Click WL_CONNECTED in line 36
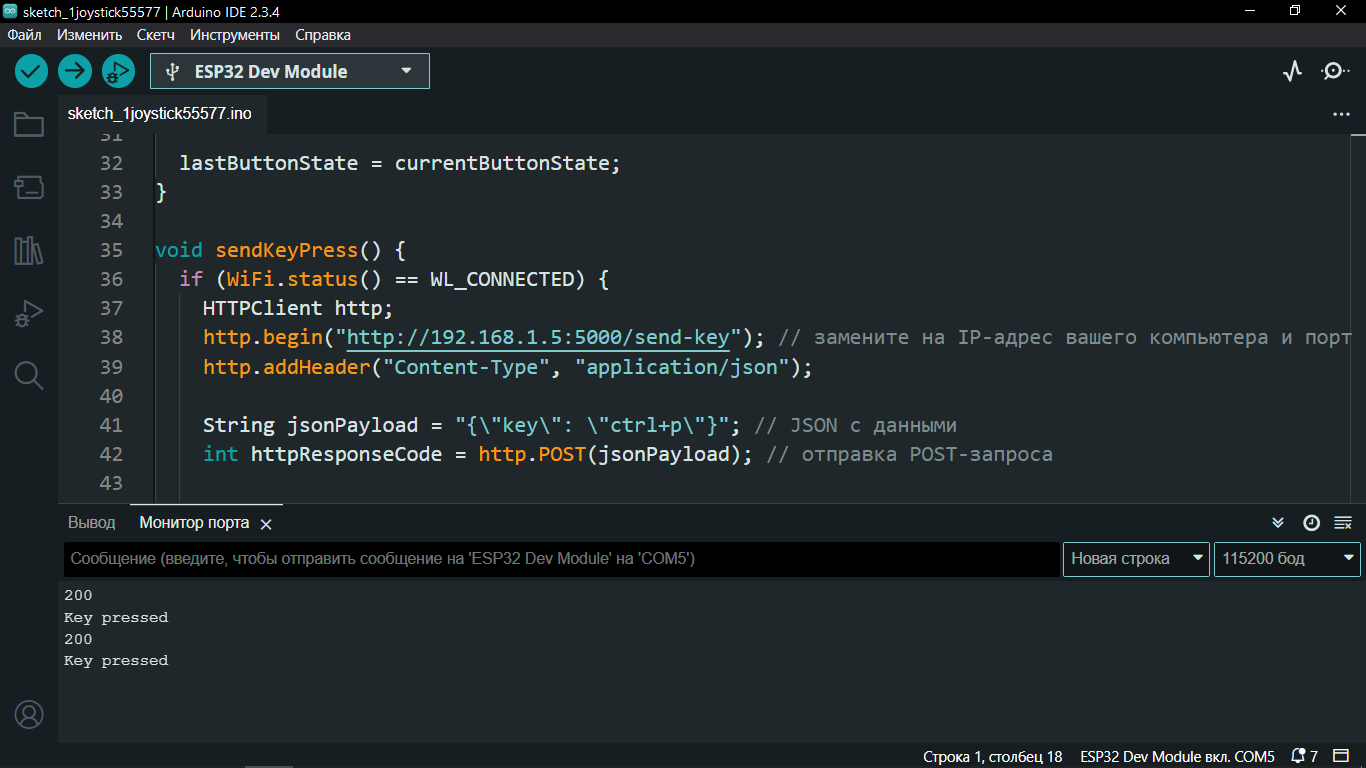Viewport: 1366px width, 768px height. [502, 279]
